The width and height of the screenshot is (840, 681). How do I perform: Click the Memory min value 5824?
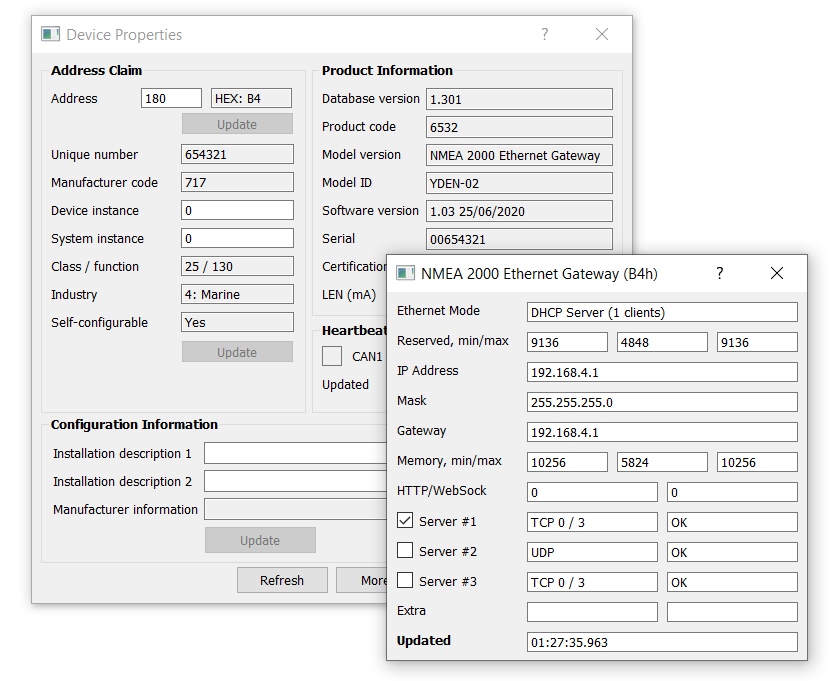coord(662,462)
